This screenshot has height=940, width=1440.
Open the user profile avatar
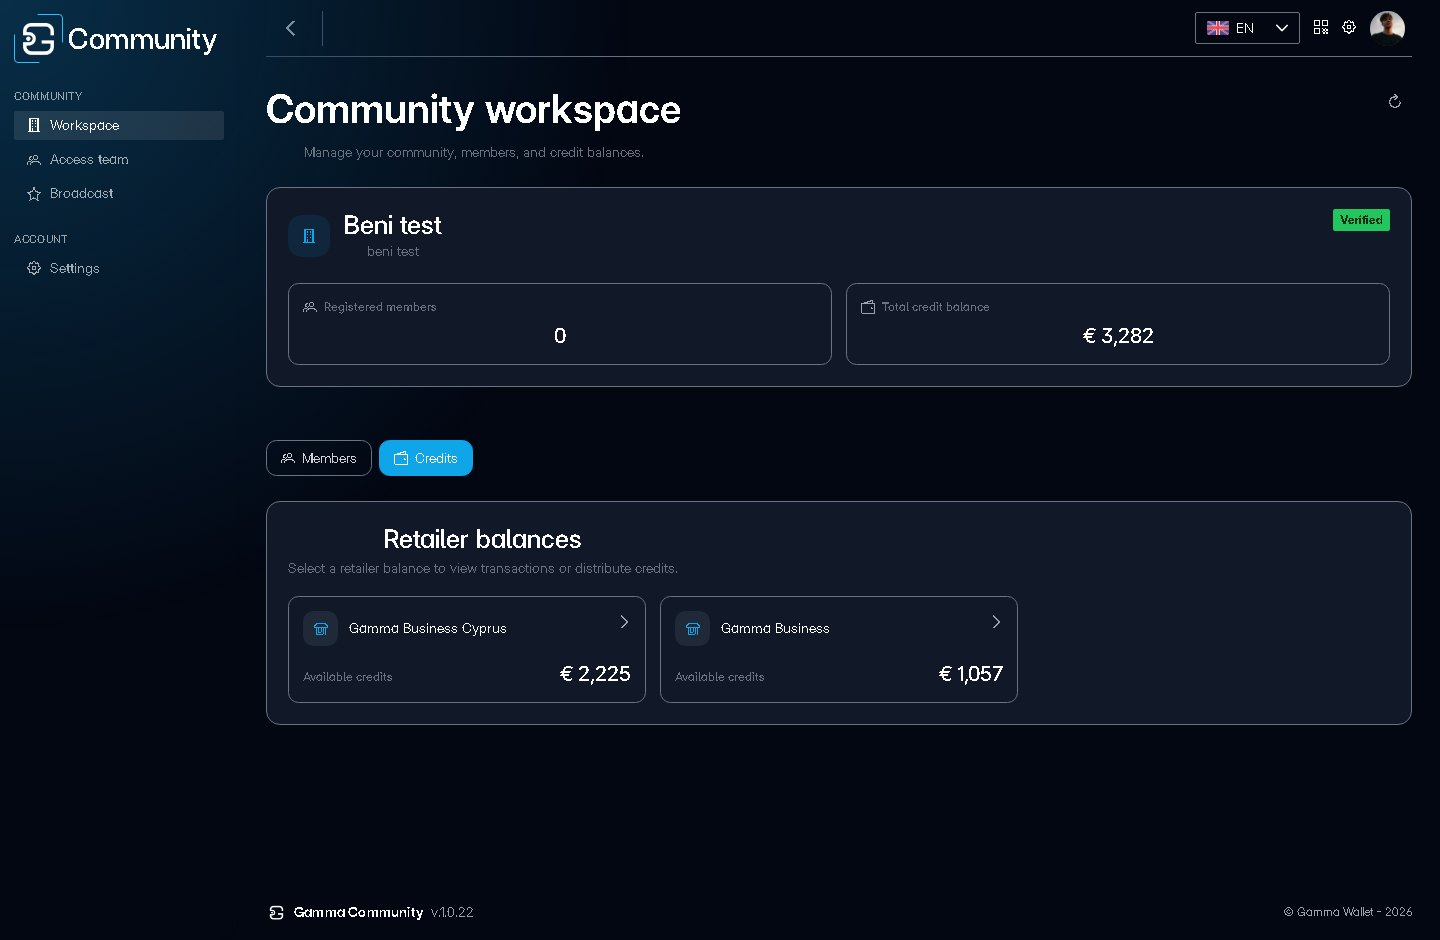tap(1387, 28)
